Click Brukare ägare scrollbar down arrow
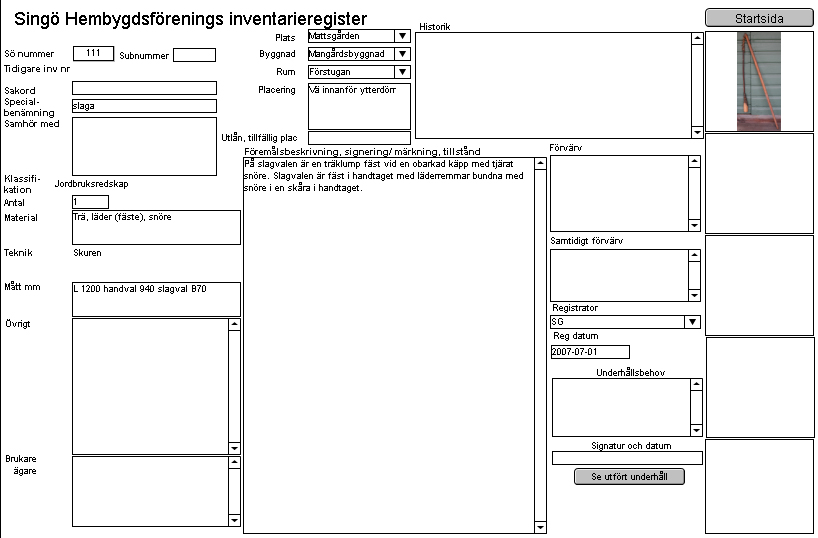 [234, 520]
